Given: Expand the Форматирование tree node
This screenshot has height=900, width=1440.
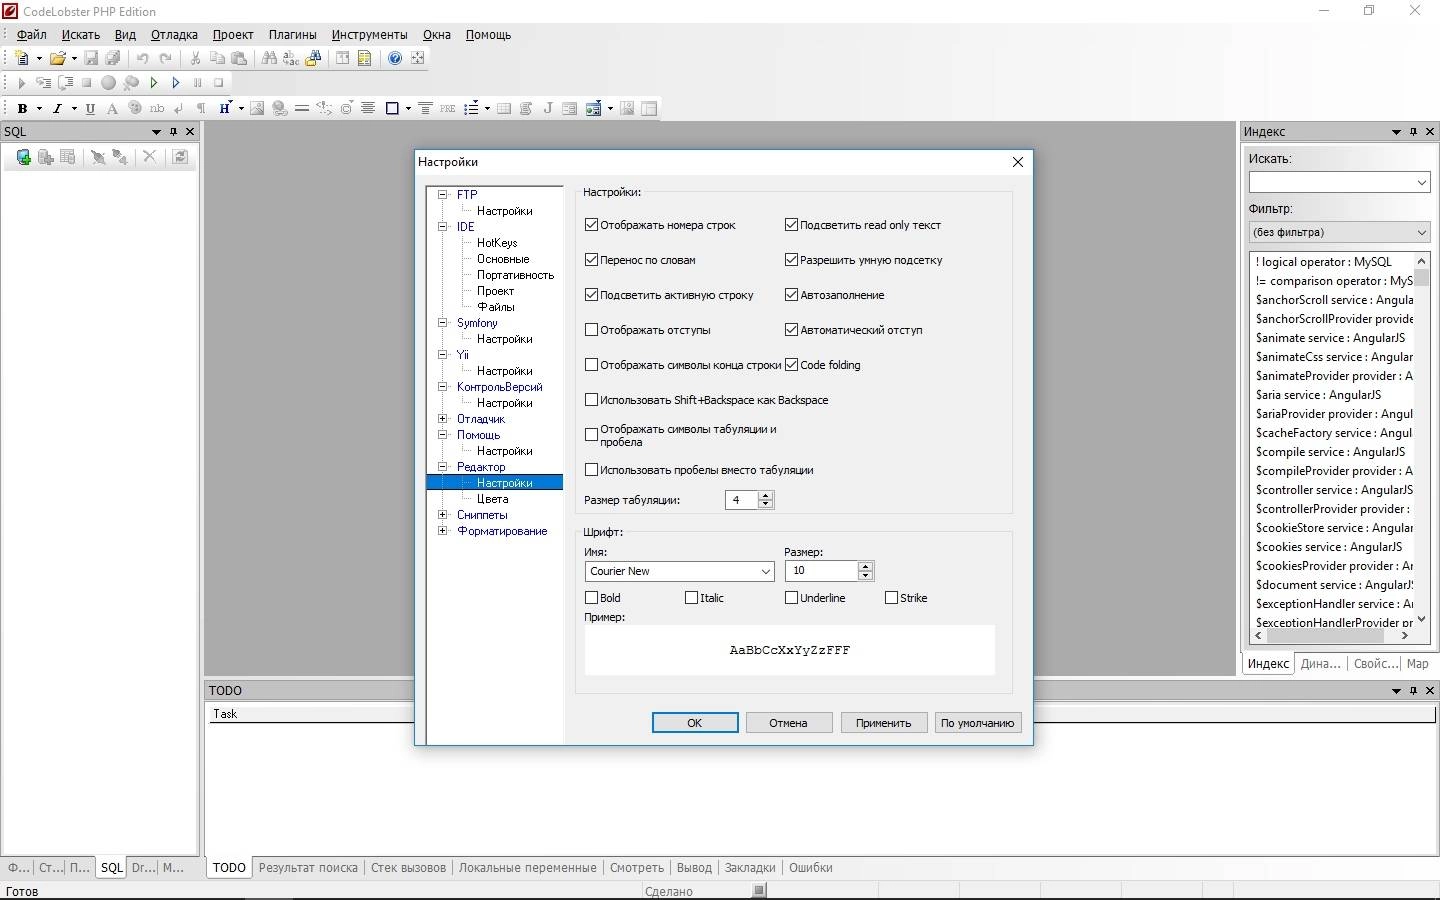Looking at the screenshot, I should (x=442, y=531).
